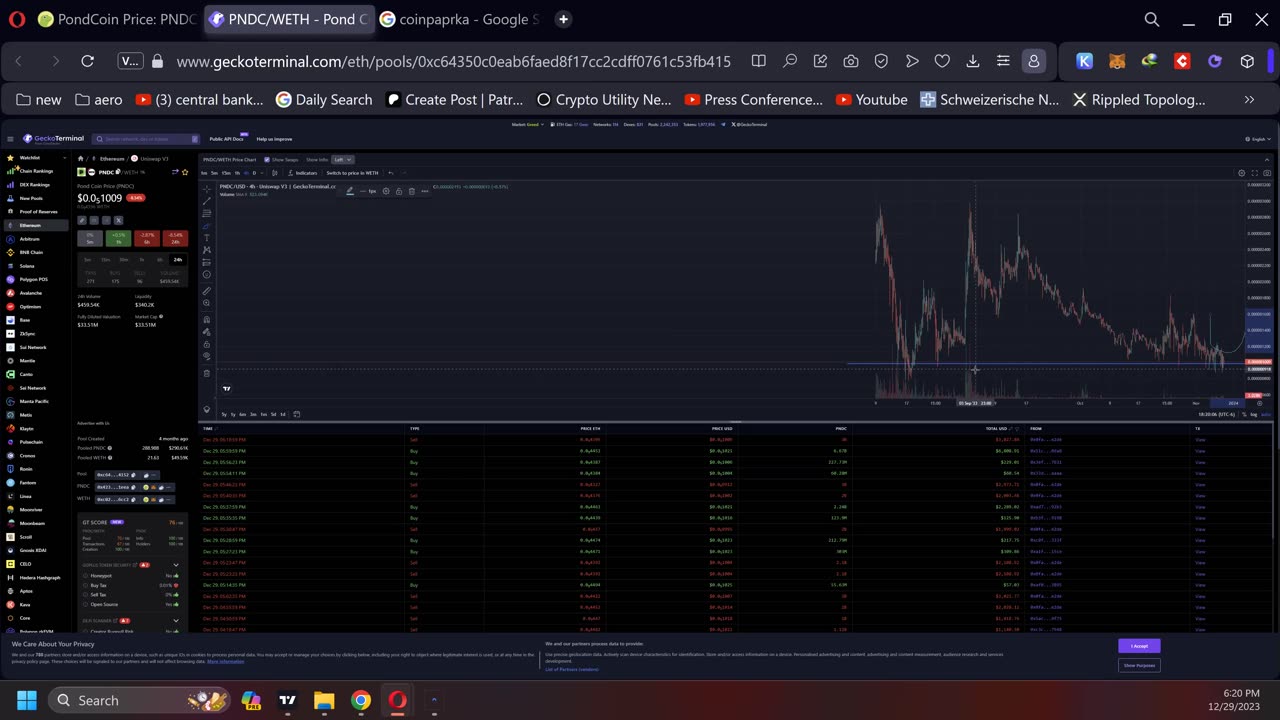Click the I Accept cookie button

pyautogui.click(x=1139, y=646)
